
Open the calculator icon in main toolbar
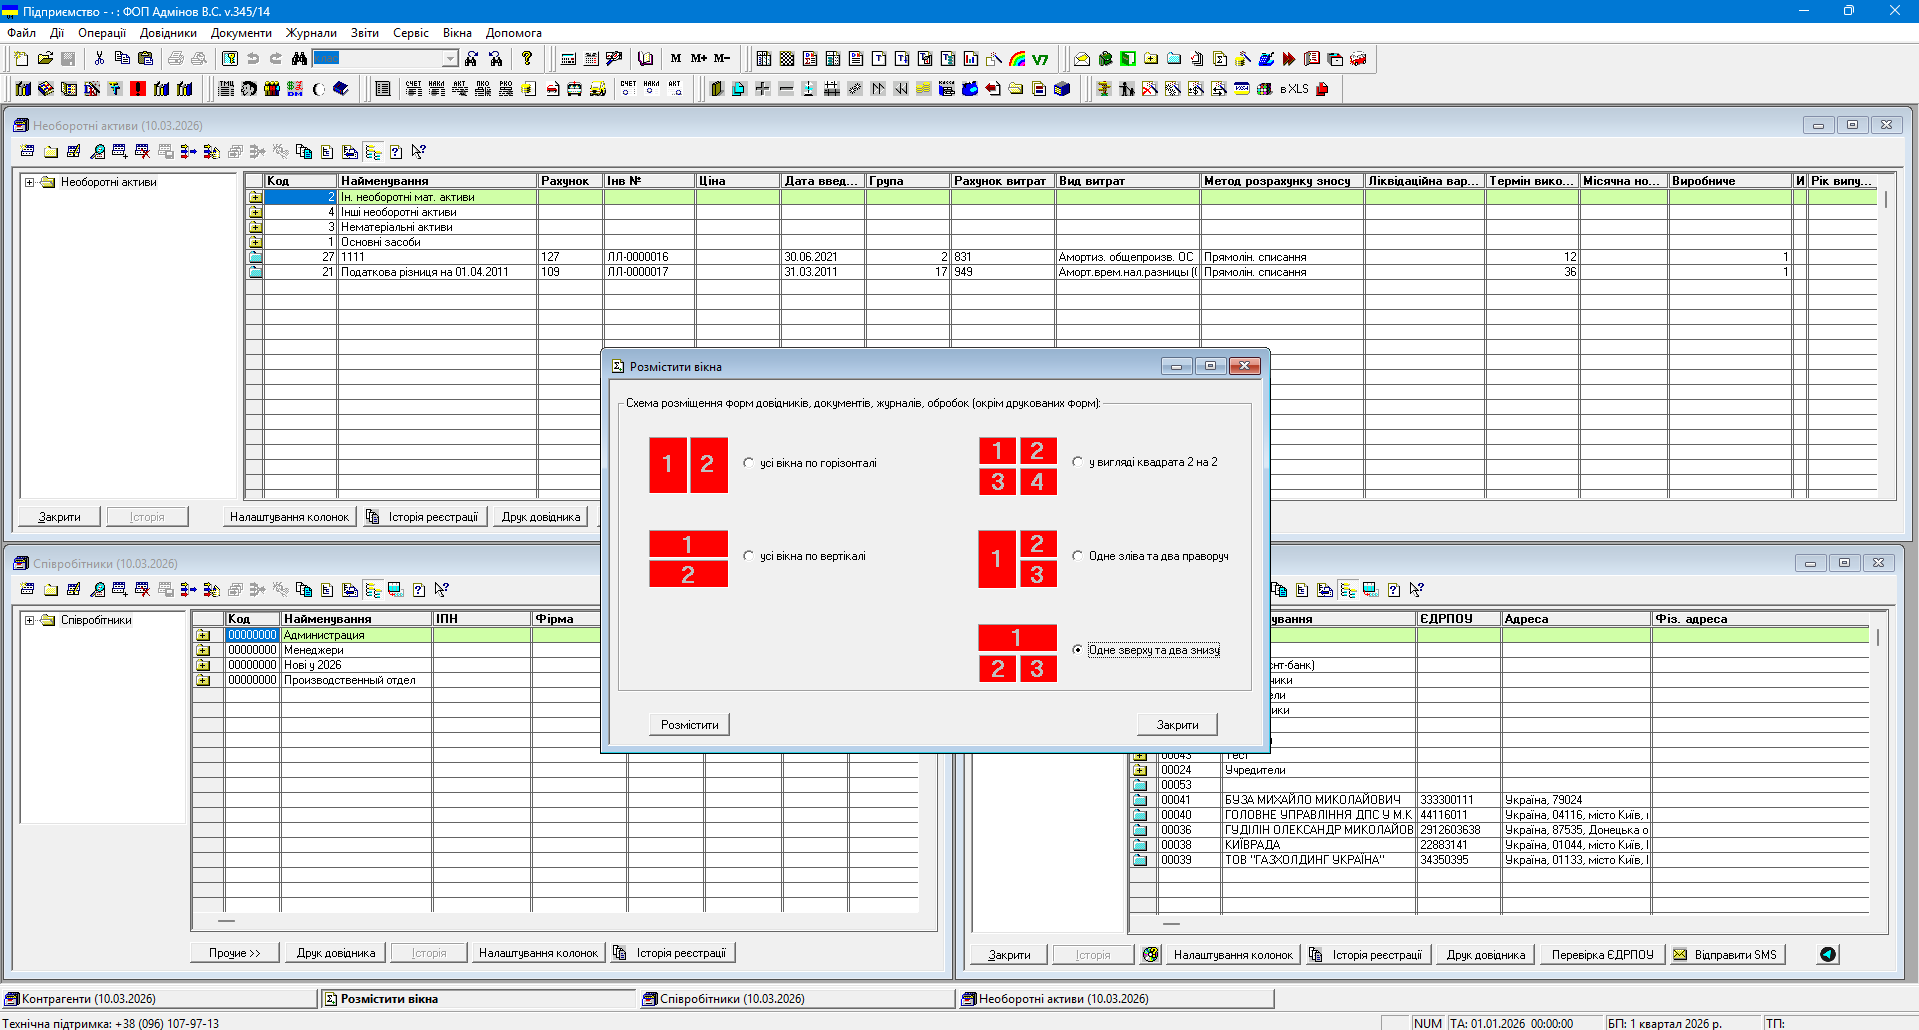pos(568,59)
